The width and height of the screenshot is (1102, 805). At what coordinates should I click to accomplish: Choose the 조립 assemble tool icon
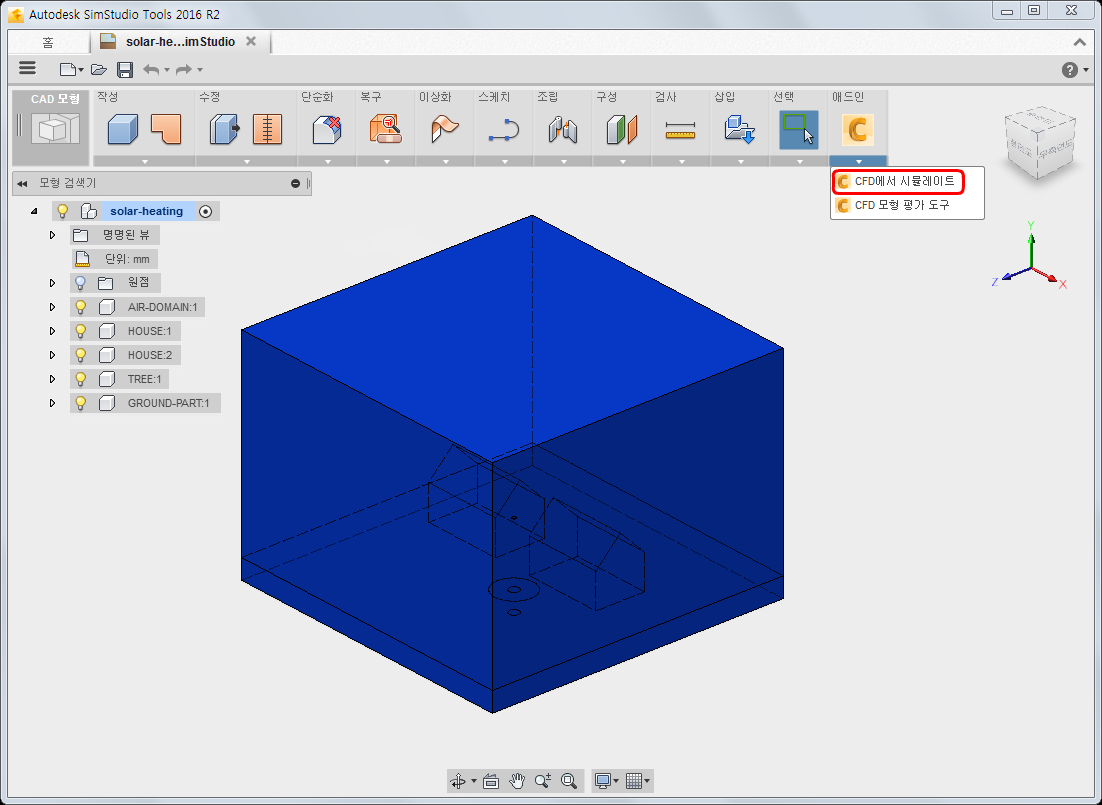pos(563,130)
